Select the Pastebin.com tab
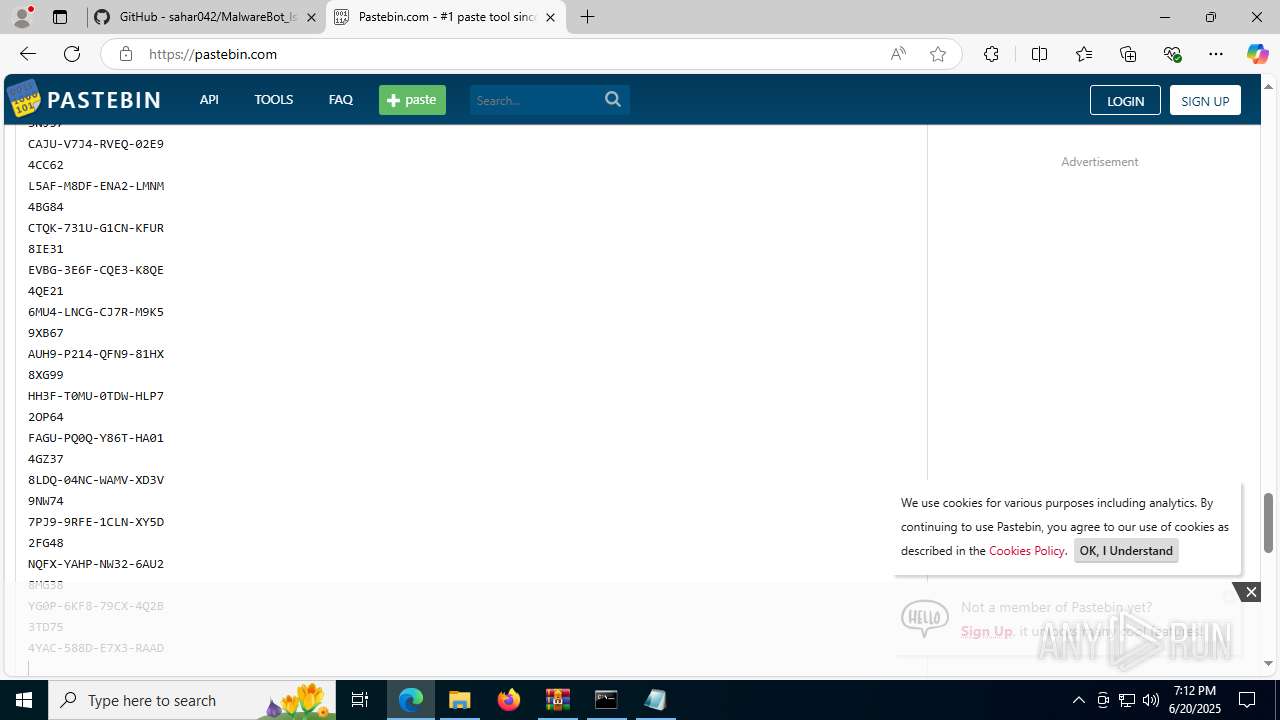The image size is (1280, 720). (x=445, y=17)
